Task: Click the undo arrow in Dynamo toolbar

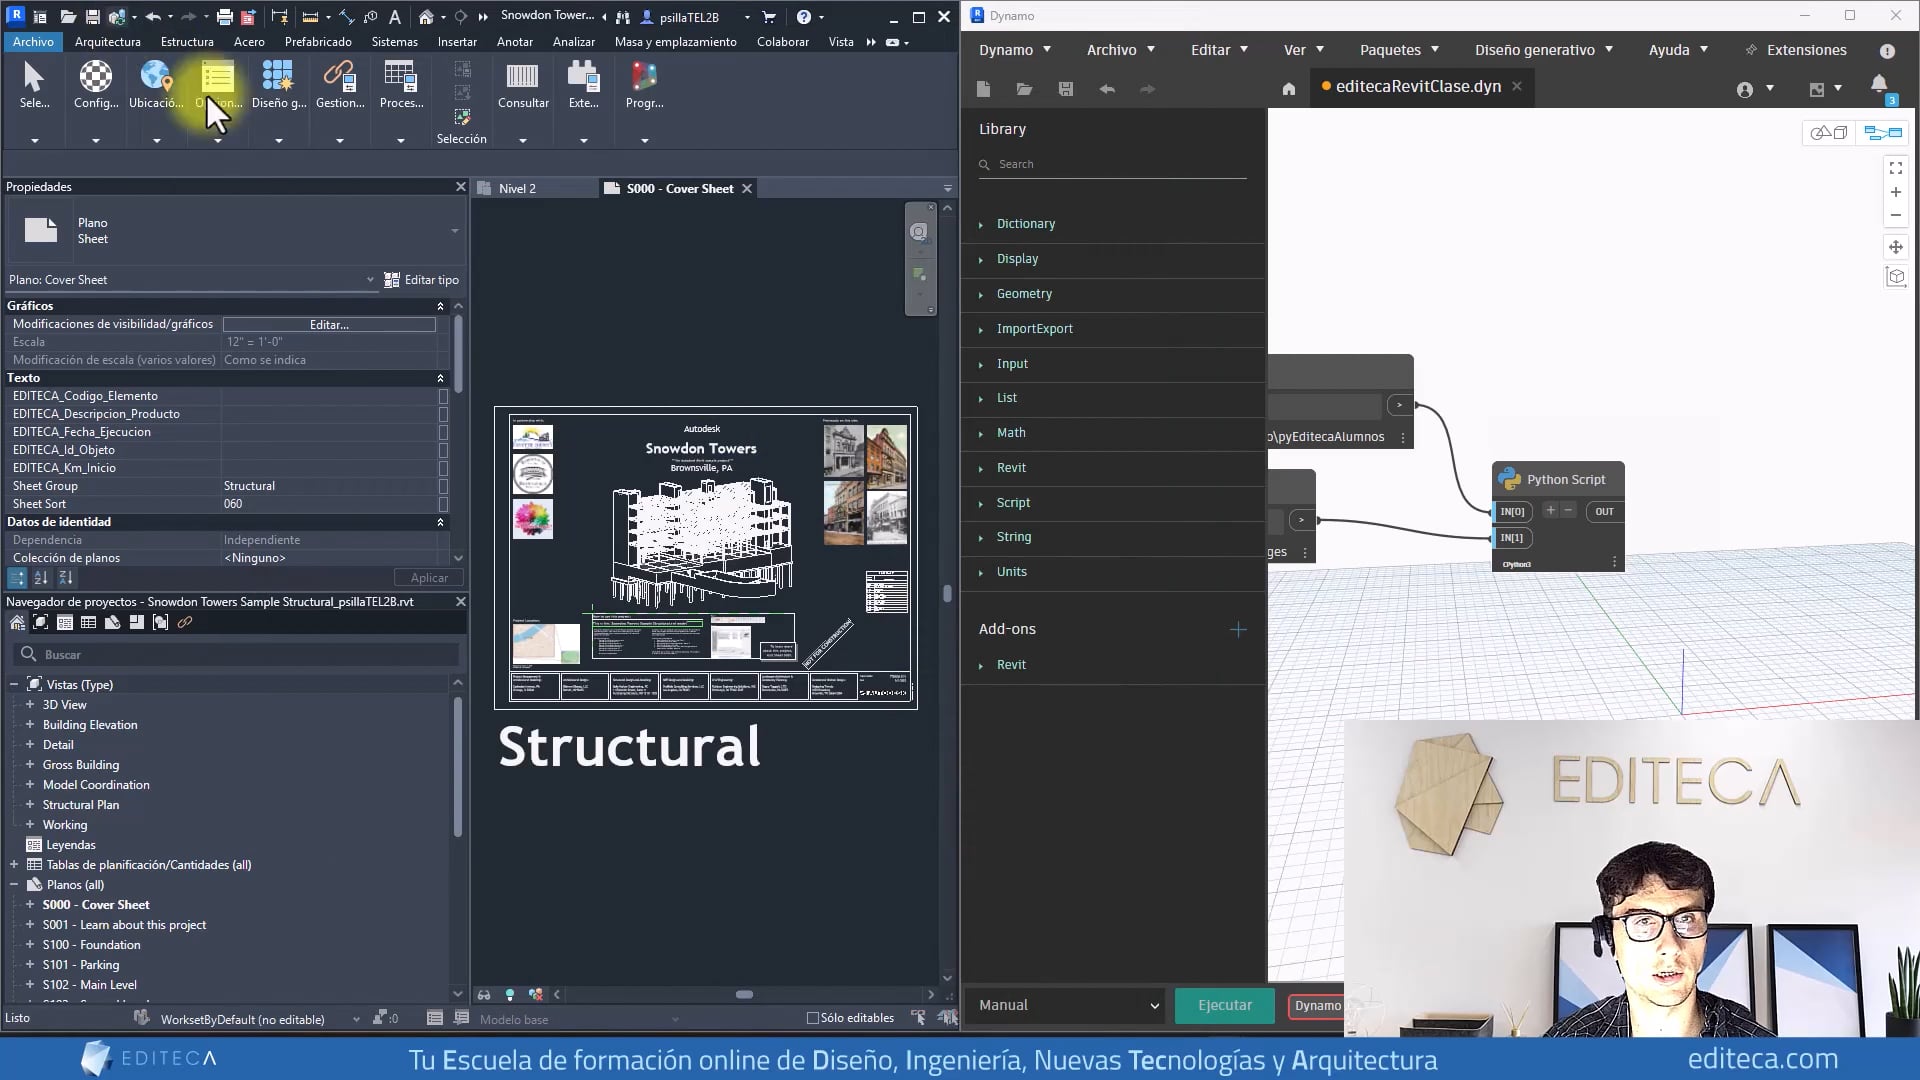Action: (x=1107, y=89)
